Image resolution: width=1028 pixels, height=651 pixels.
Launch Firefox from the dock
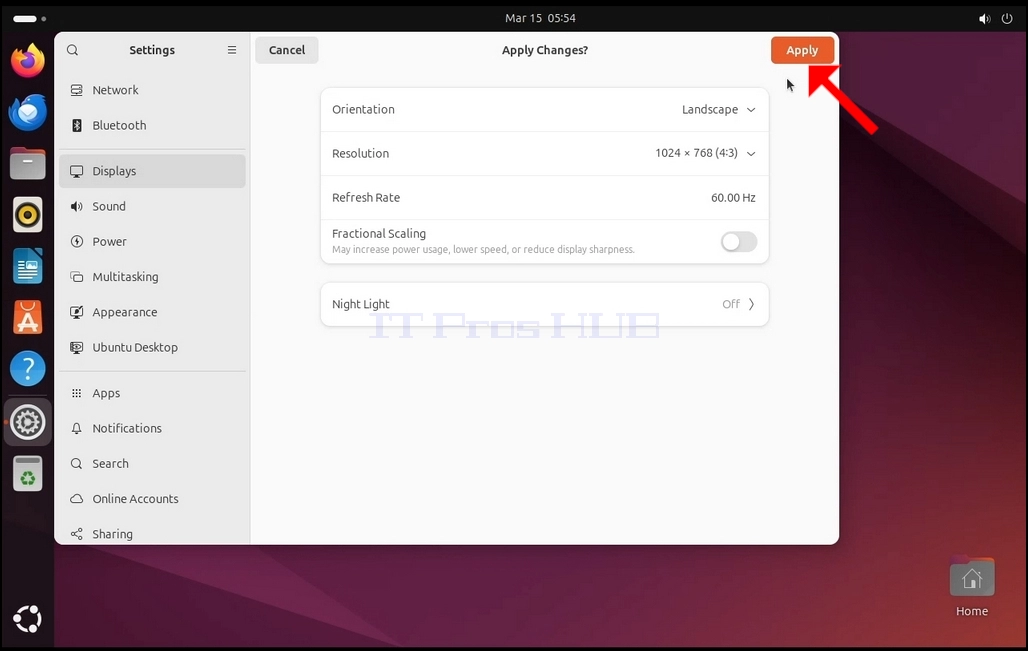[x=28, y=60]
